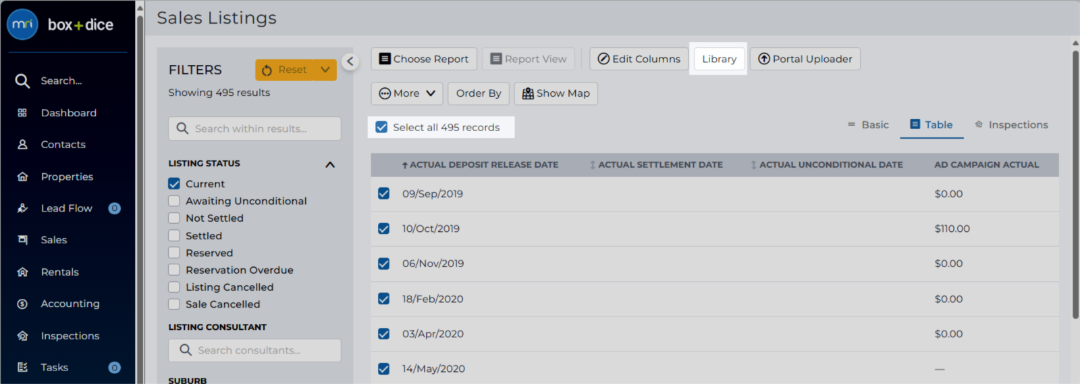1080x384 pixels.
Task: Click the sidebar Search magnifier icon
Action: [x=23, y=81]
